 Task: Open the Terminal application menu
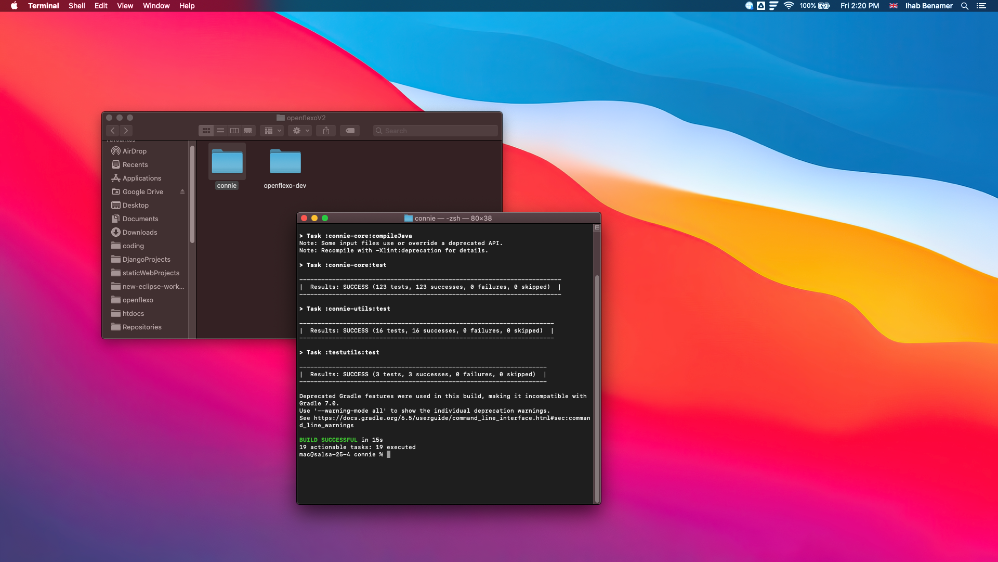tap(43, 6)
